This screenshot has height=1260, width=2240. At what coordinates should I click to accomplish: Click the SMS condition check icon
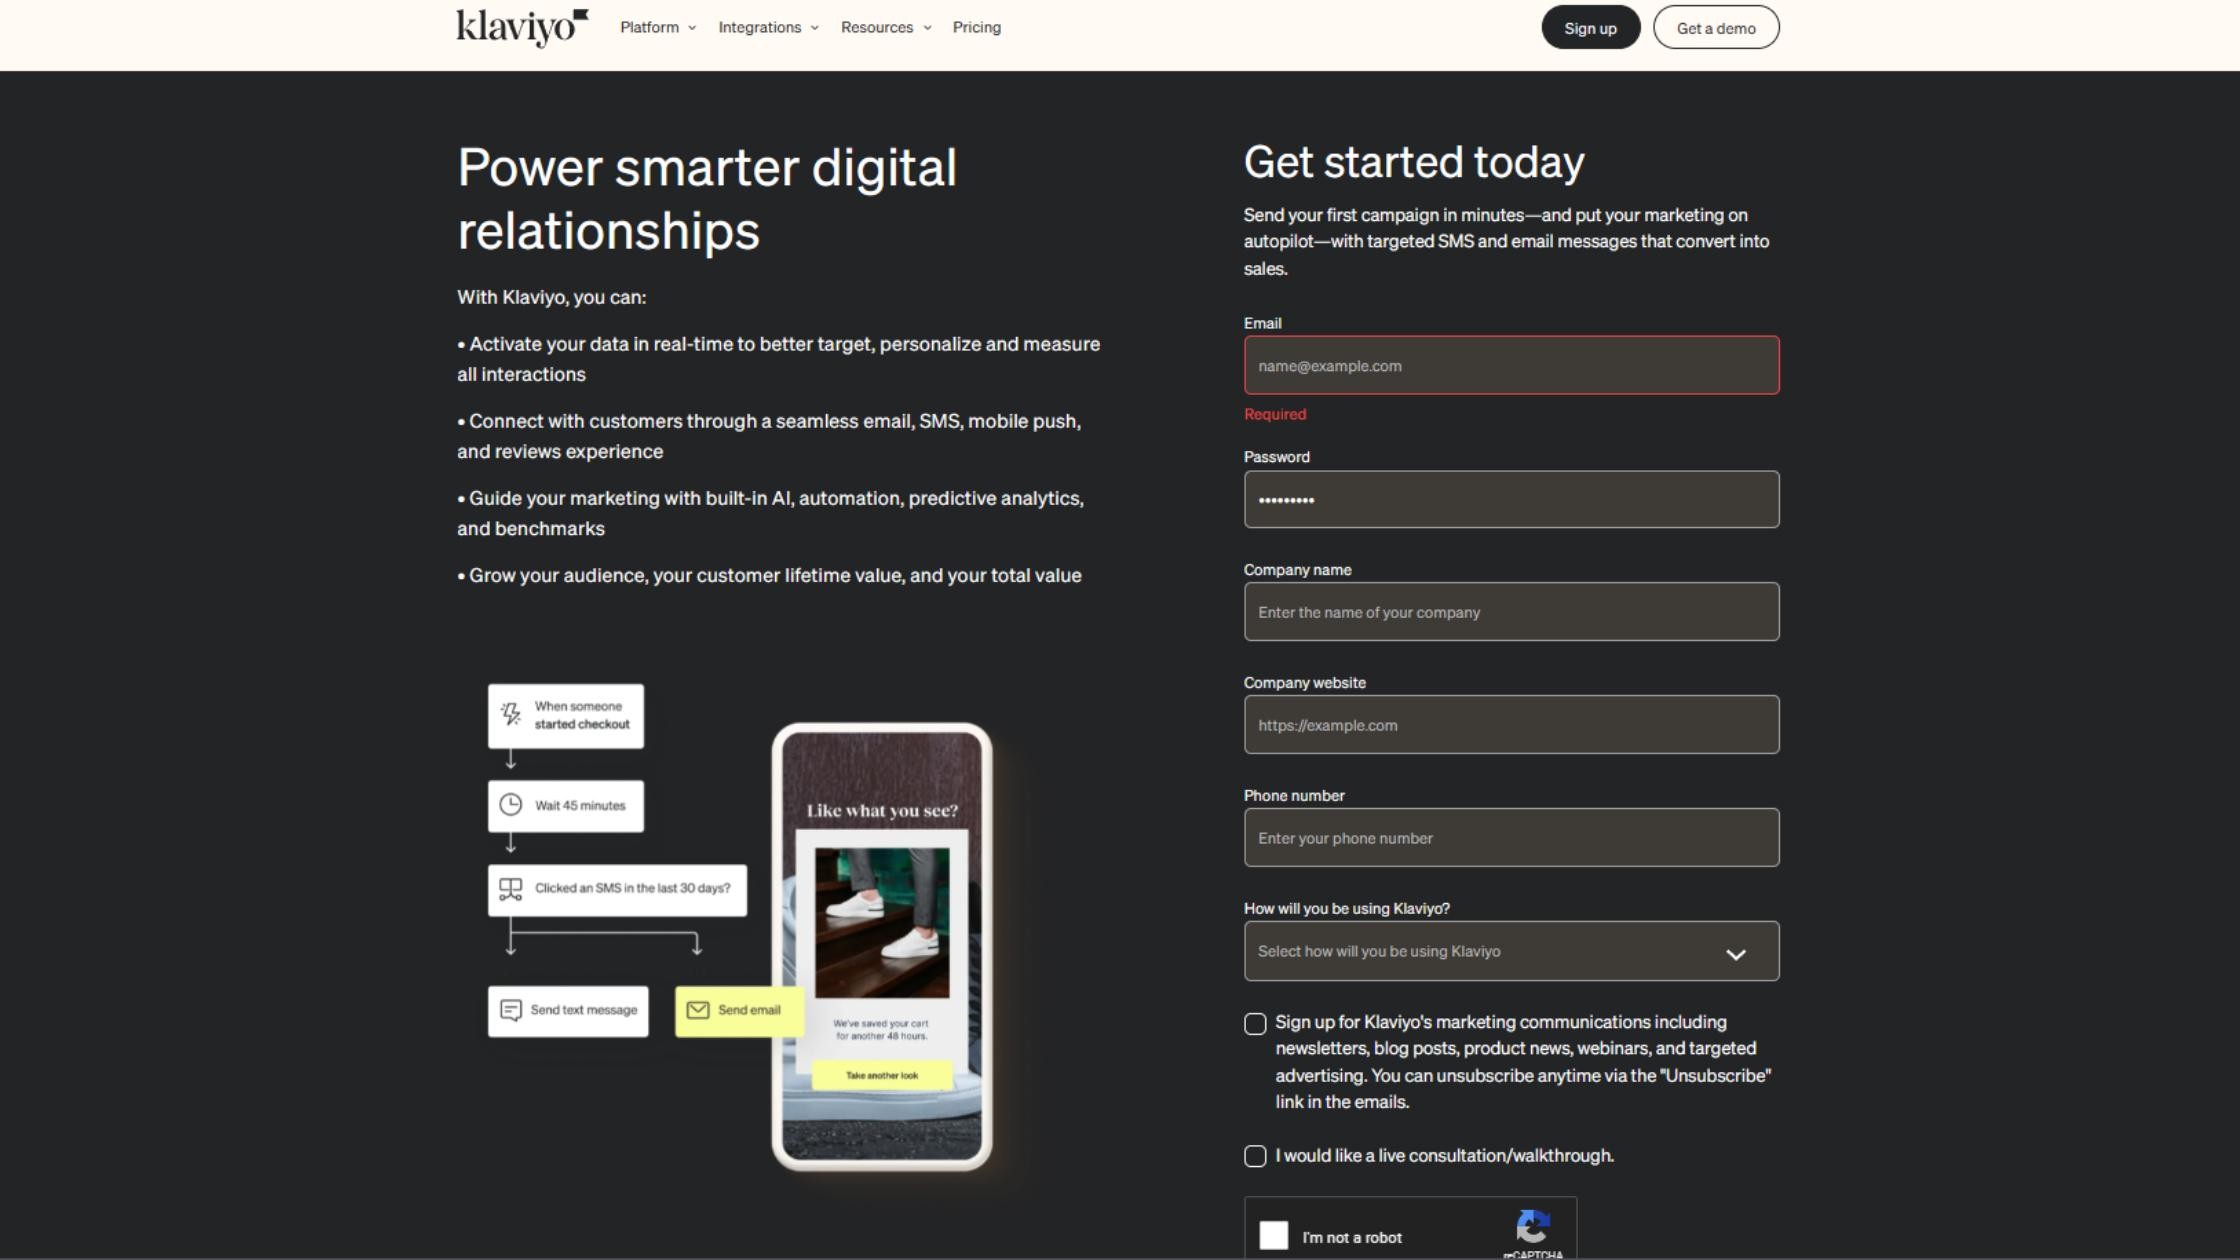click(509, 888)
